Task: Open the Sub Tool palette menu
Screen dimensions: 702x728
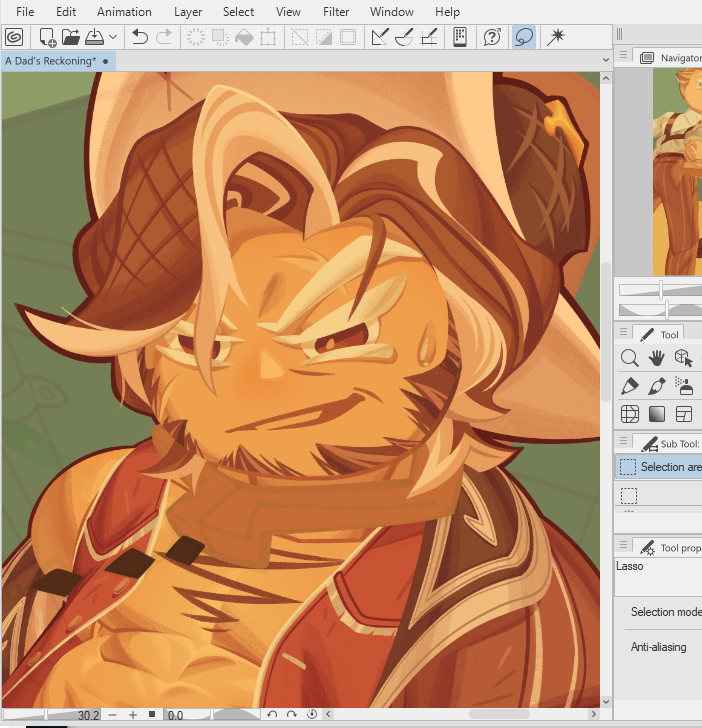Action: pos(624,440)
